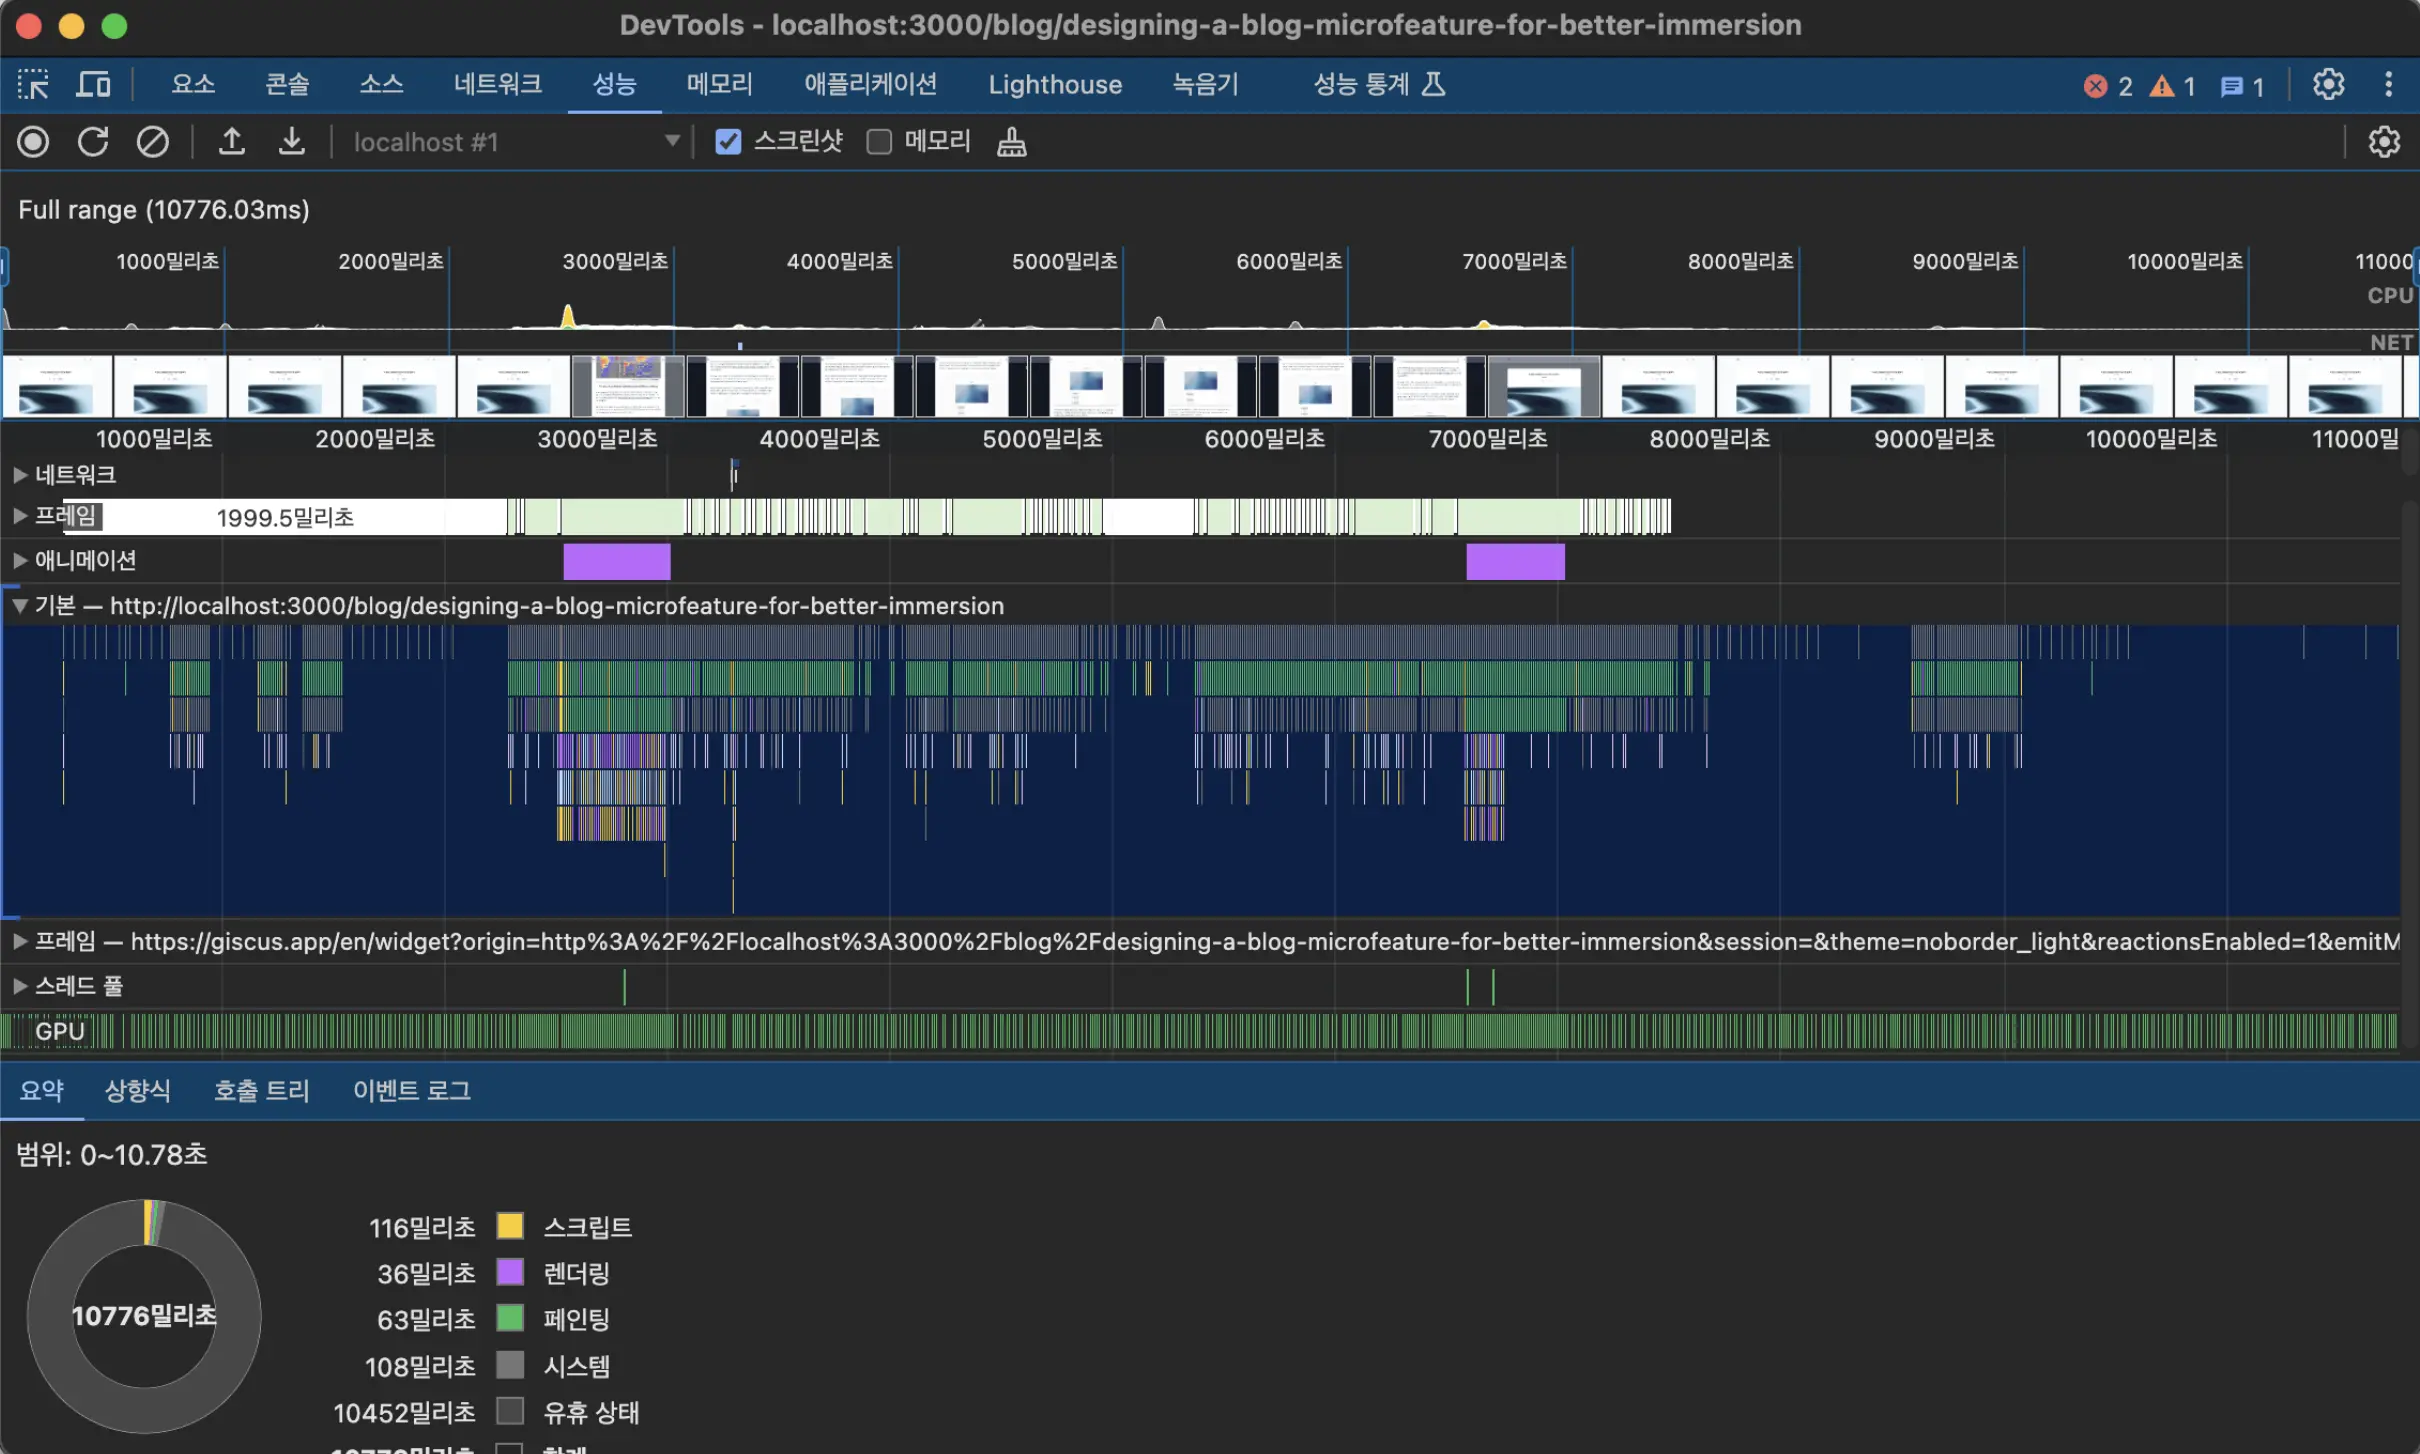This screenshot has width=2420, height=1454.
Task: Select the inspect element cursor tool
Action: pyautogui.click(x=33, y=84)
